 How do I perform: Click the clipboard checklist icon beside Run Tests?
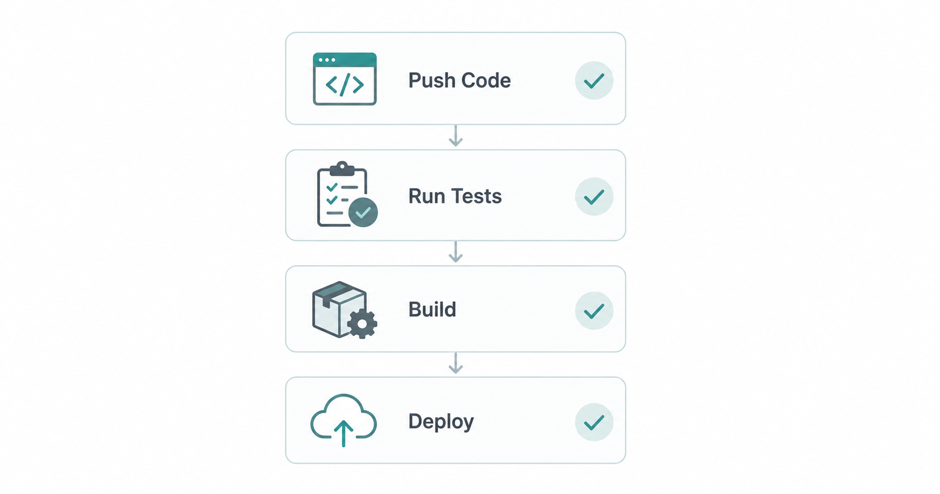(347, 194)
